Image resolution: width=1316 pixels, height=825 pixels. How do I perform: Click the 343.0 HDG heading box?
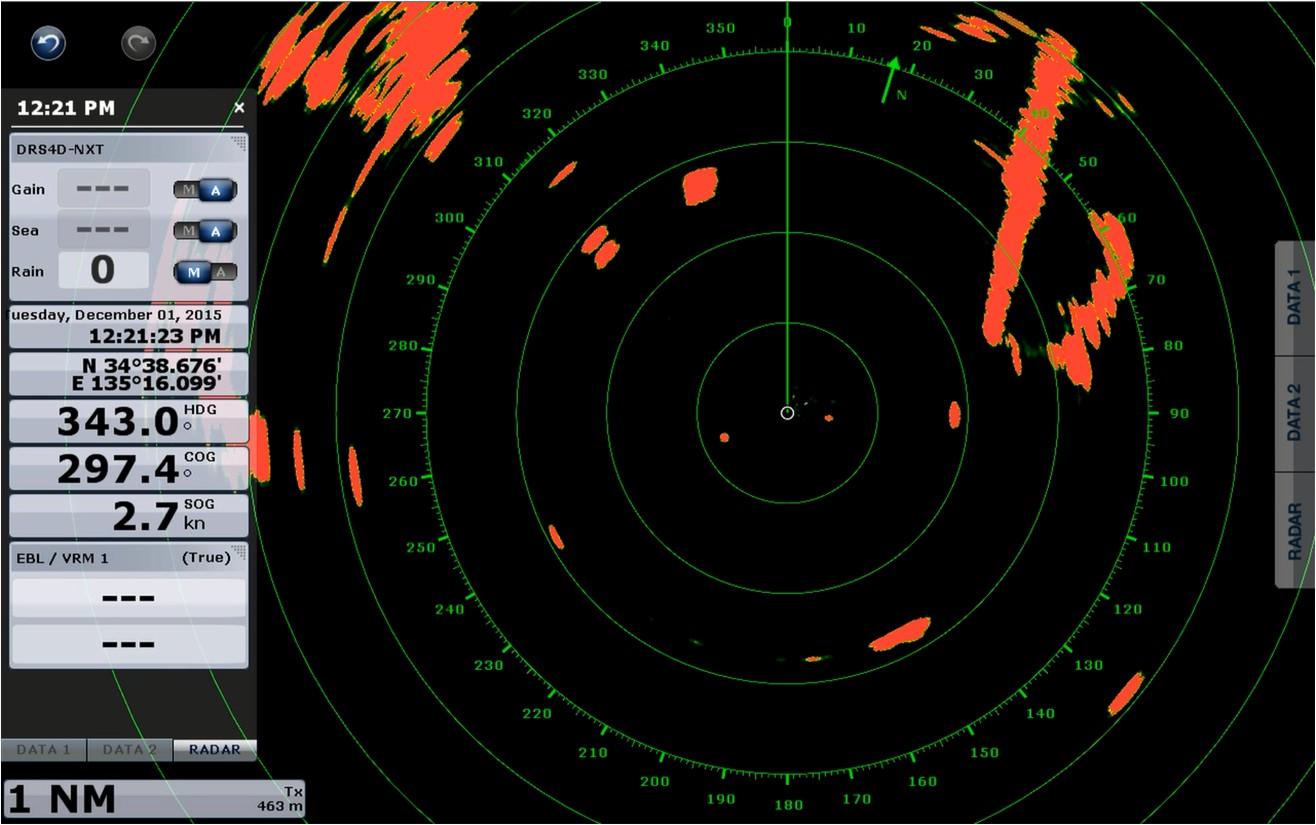(129, 421)
